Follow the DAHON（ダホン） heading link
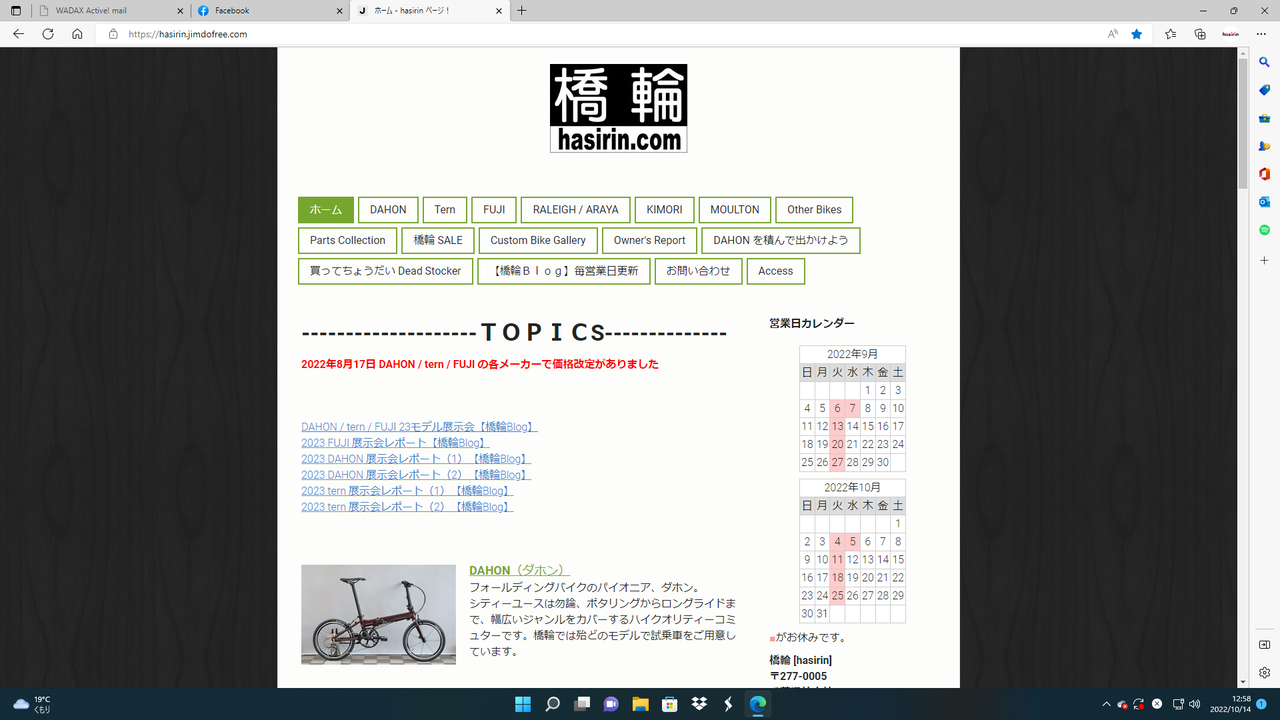1280x720 pixels. [x=519, y=570]
